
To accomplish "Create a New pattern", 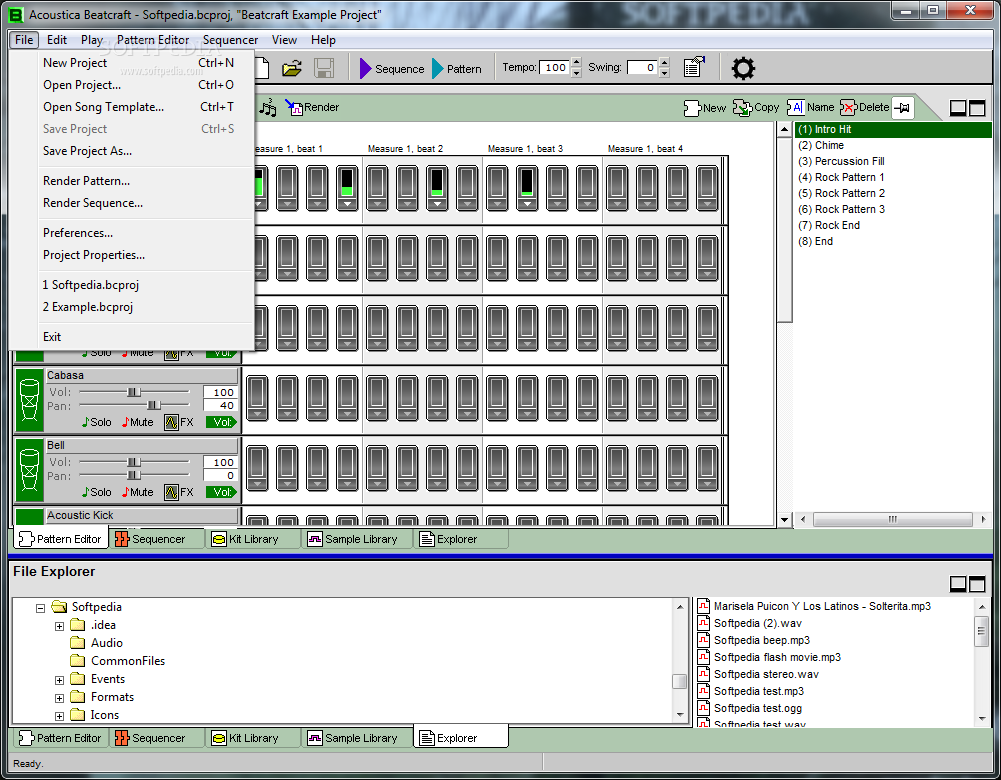I will 705,108.
